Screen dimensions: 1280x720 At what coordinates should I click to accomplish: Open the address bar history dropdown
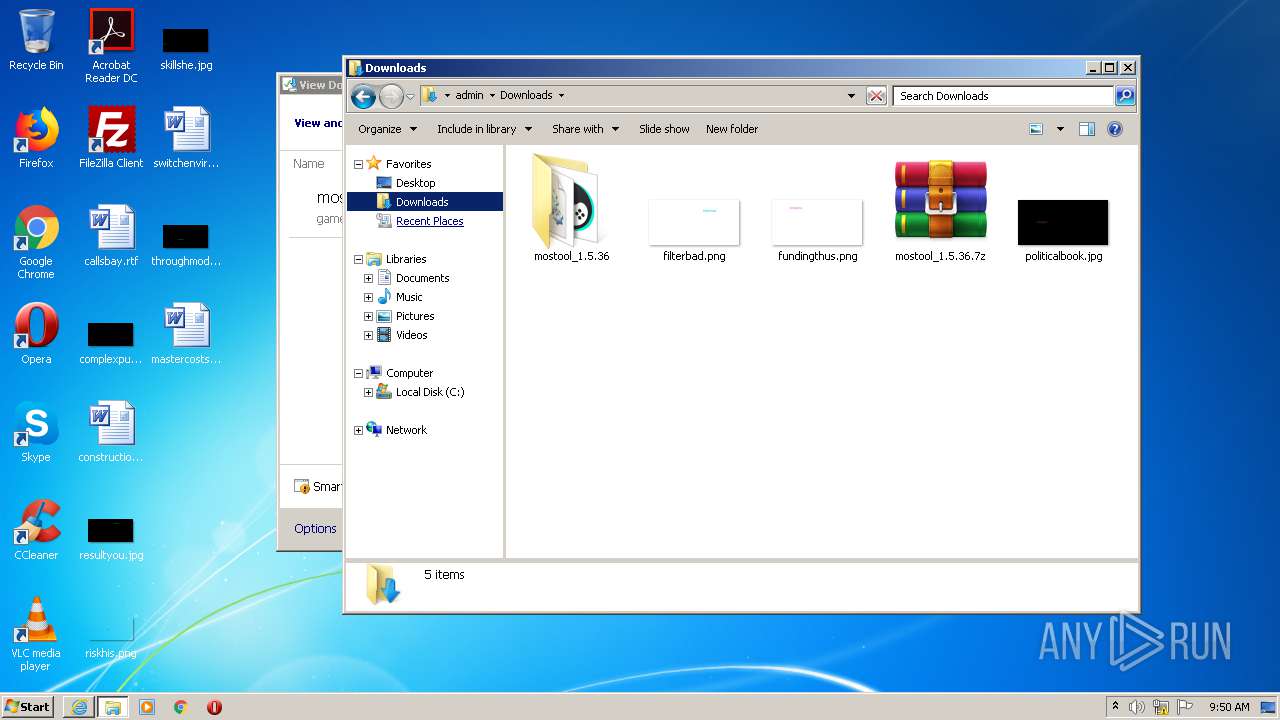(852, 96)
